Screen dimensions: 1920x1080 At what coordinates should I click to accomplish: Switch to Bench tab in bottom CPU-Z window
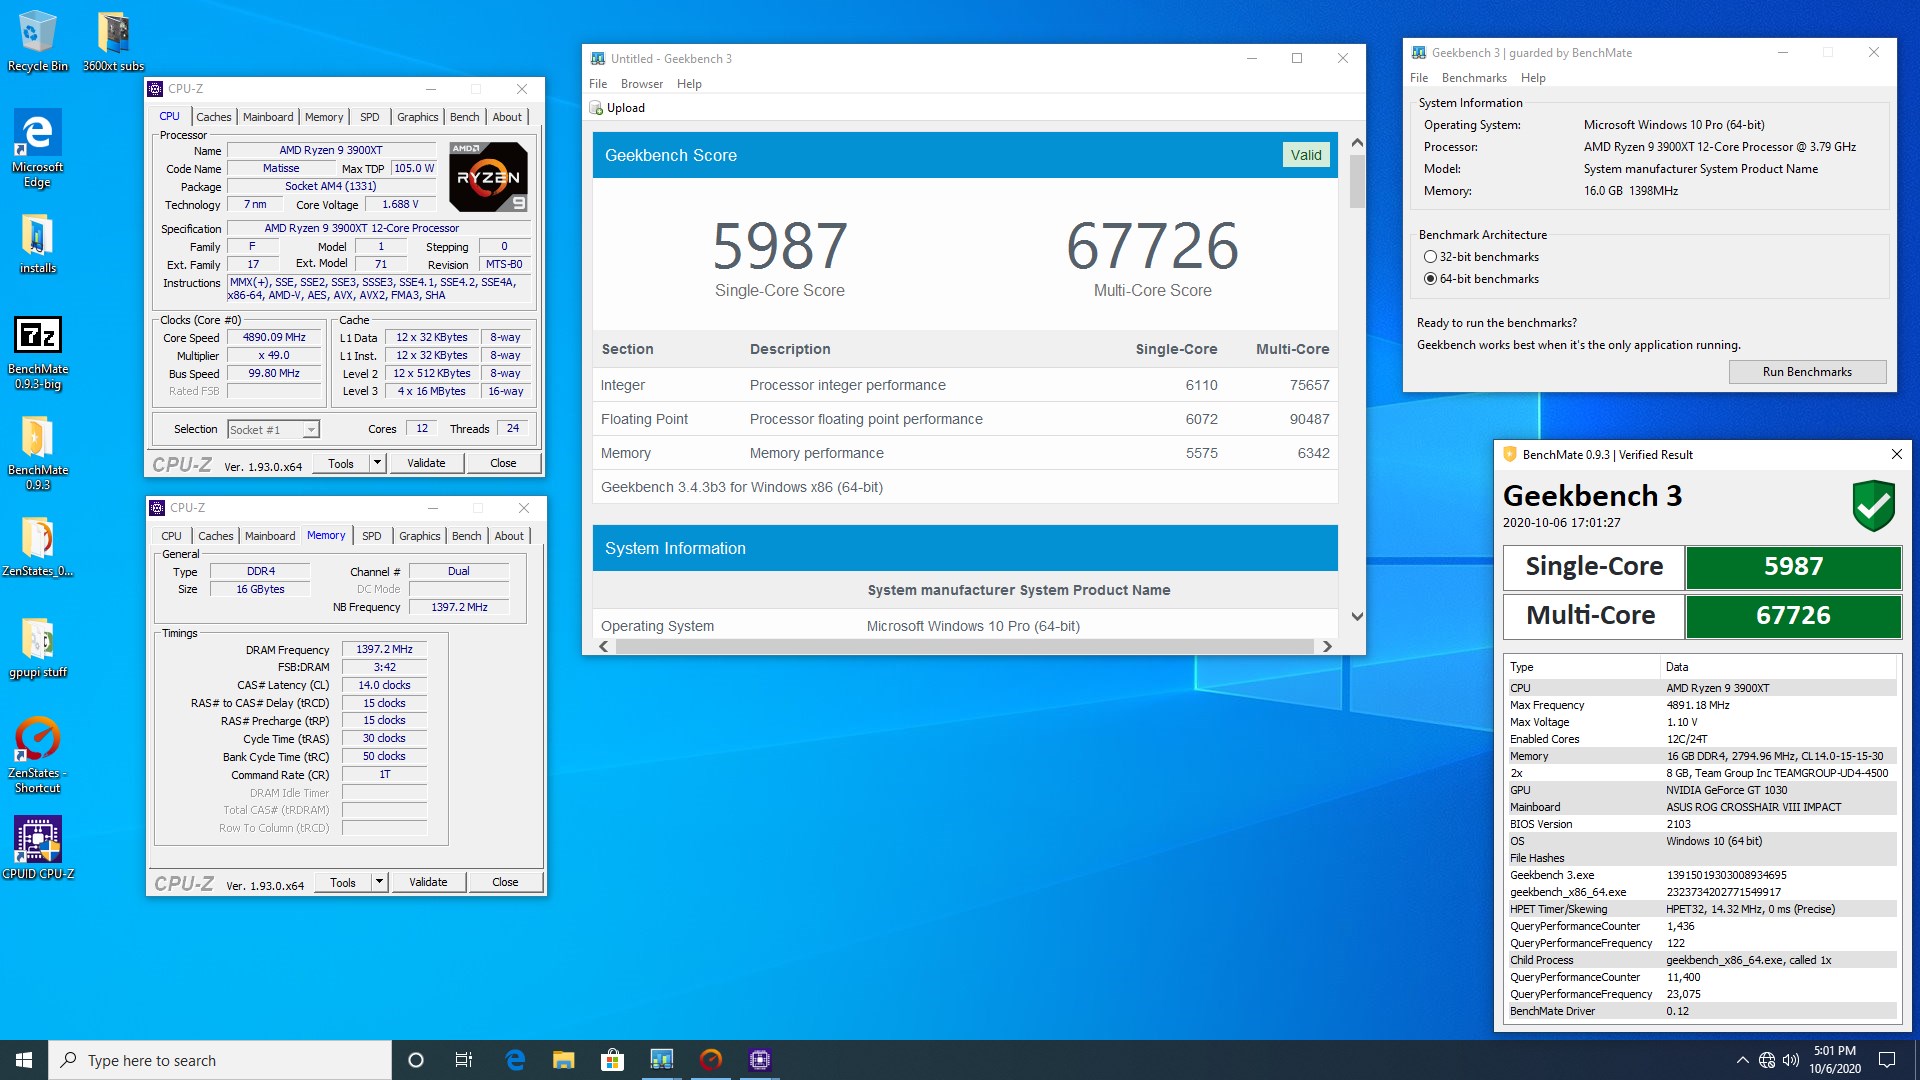pos(466,536)
